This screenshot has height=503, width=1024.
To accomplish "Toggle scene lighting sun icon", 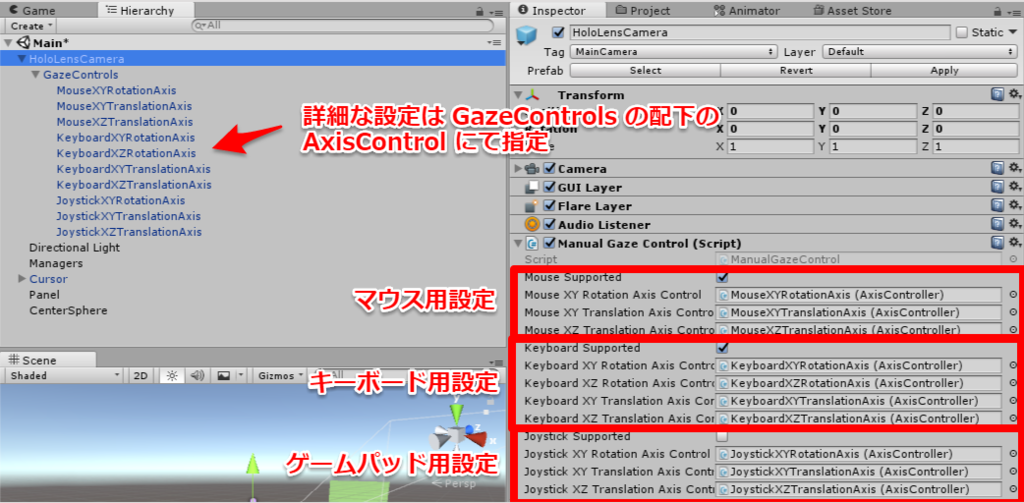I will coord(172,376).
